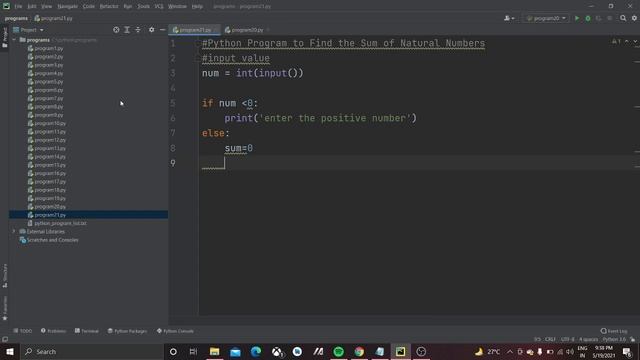Click the Windows taskbar Search box

(92, 351)
